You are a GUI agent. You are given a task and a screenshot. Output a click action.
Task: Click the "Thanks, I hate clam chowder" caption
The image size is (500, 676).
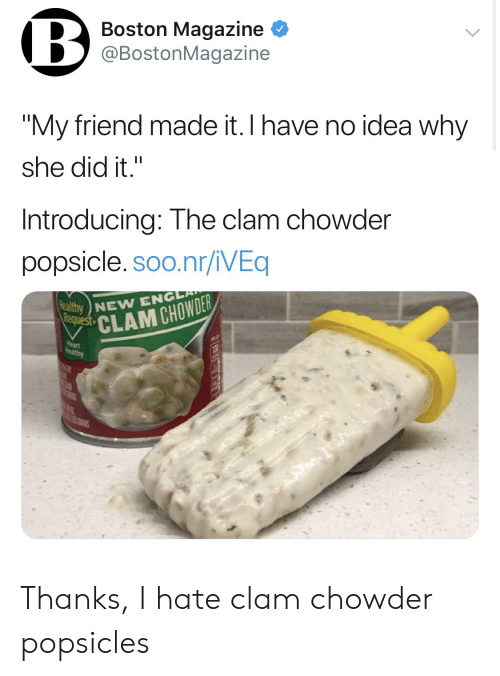coord(226,599)
